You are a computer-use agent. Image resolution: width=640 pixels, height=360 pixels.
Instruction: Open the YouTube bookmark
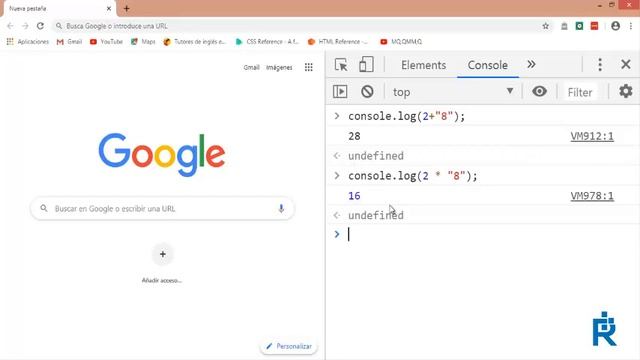point(106,42)
